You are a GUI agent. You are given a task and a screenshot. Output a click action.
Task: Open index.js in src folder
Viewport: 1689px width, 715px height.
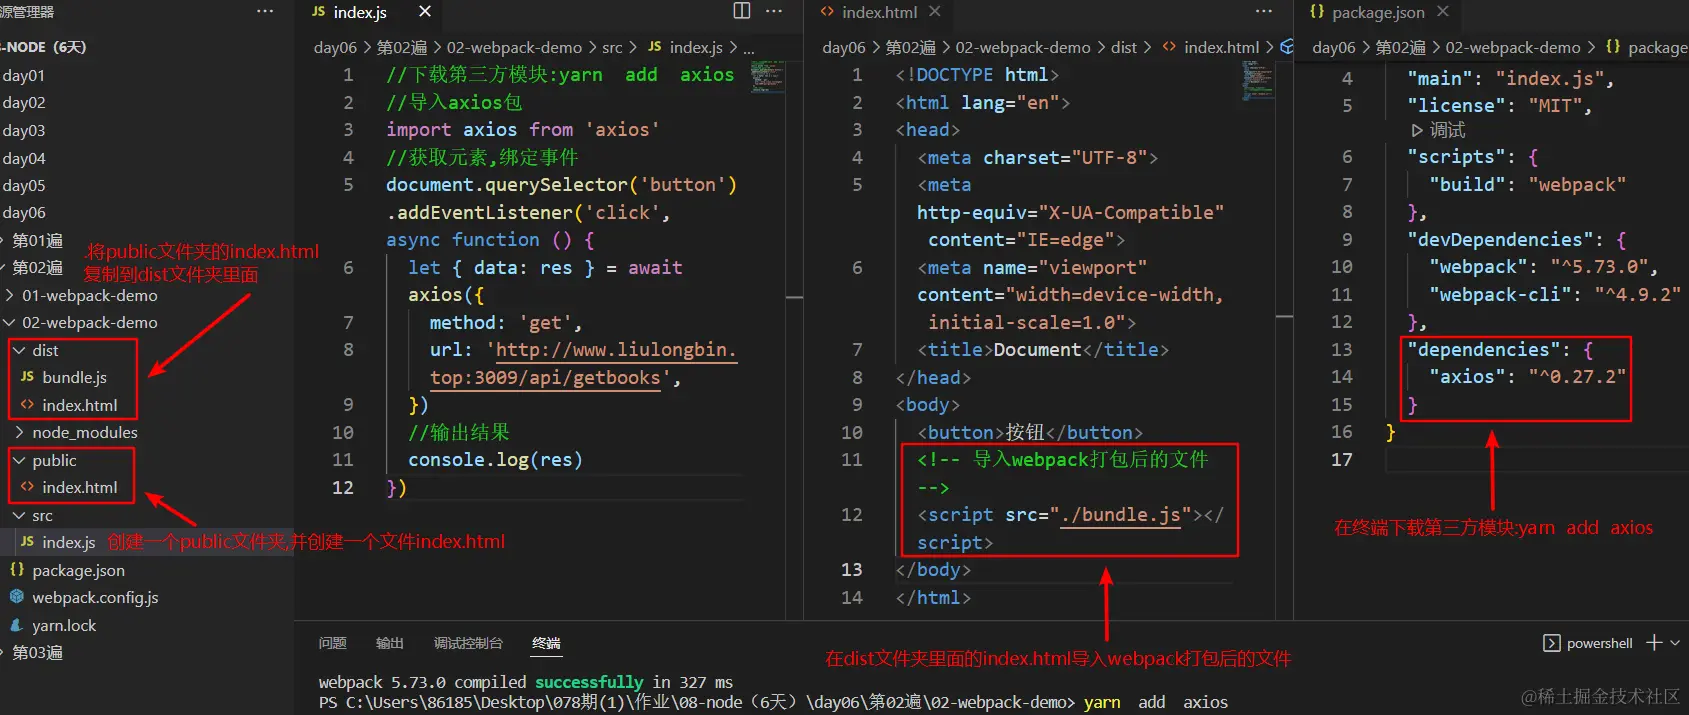tap(68, 541)
